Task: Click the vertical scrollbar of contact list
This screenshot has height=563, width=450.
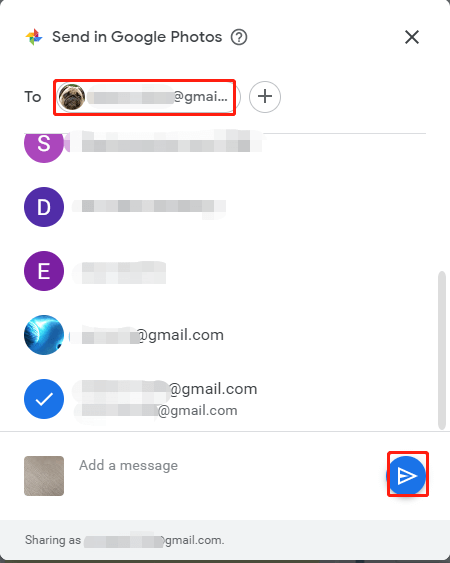Action: 442,350
